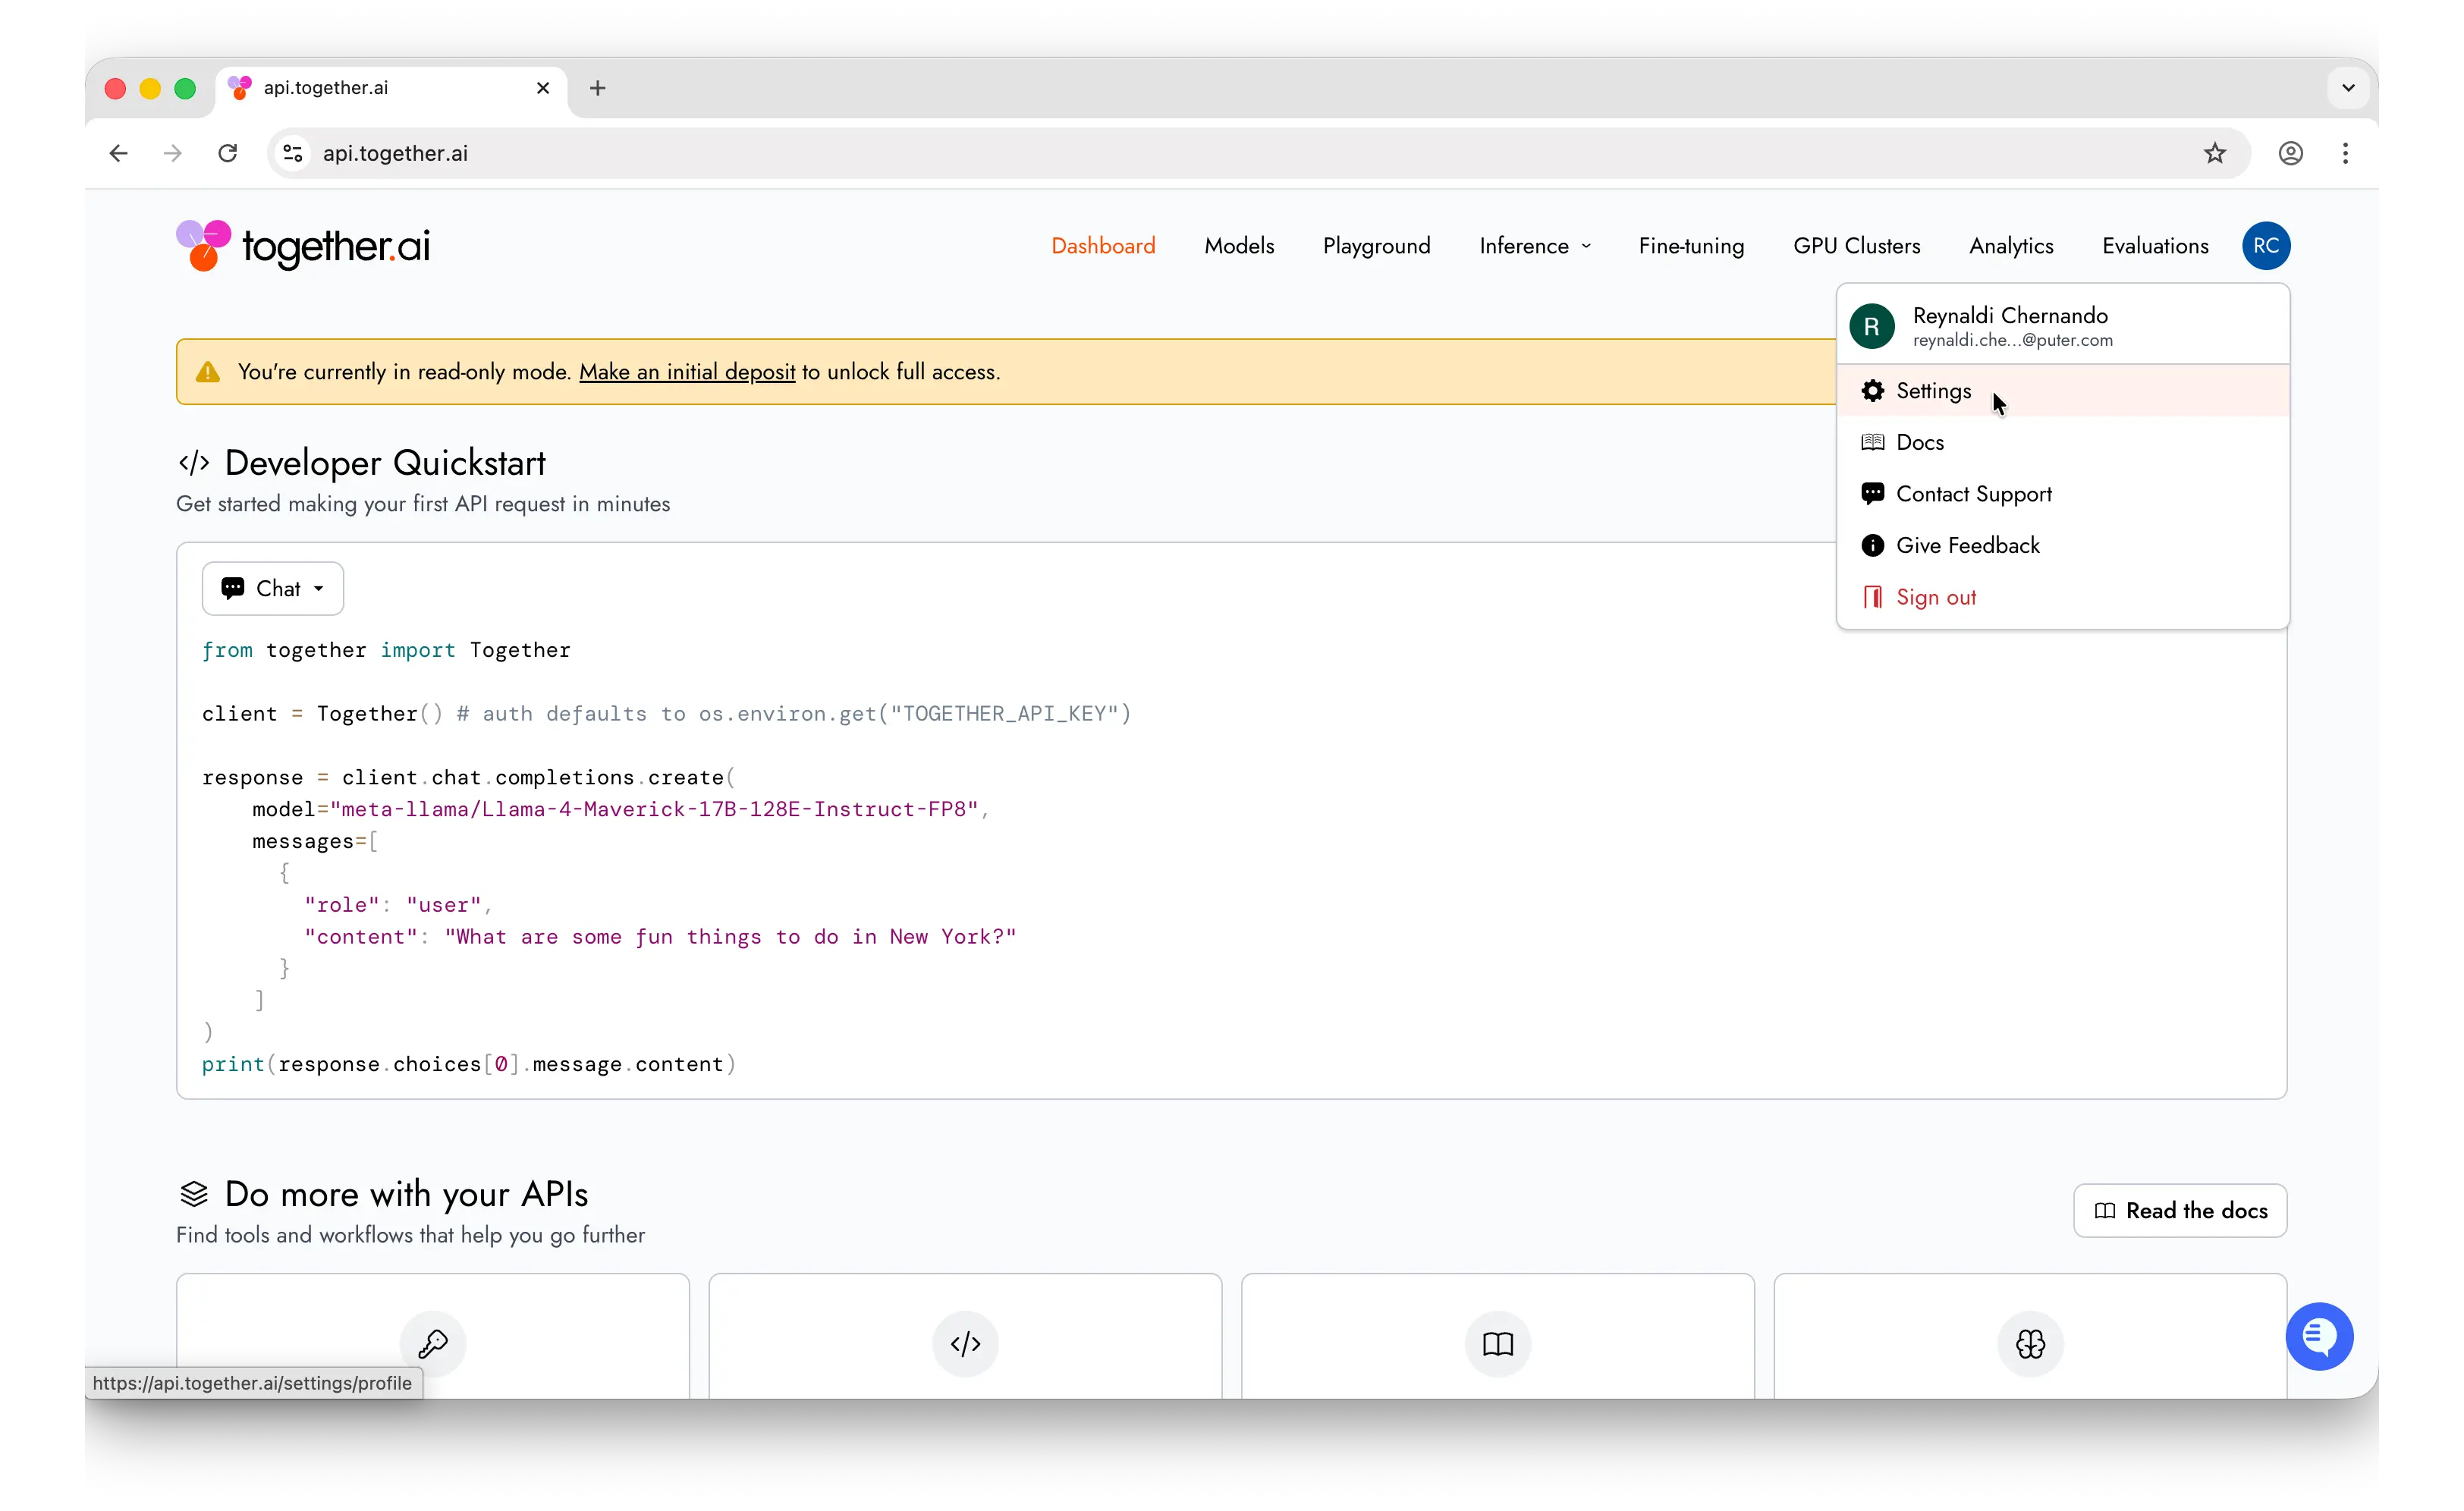Select Settings from the account menu

1932,391
